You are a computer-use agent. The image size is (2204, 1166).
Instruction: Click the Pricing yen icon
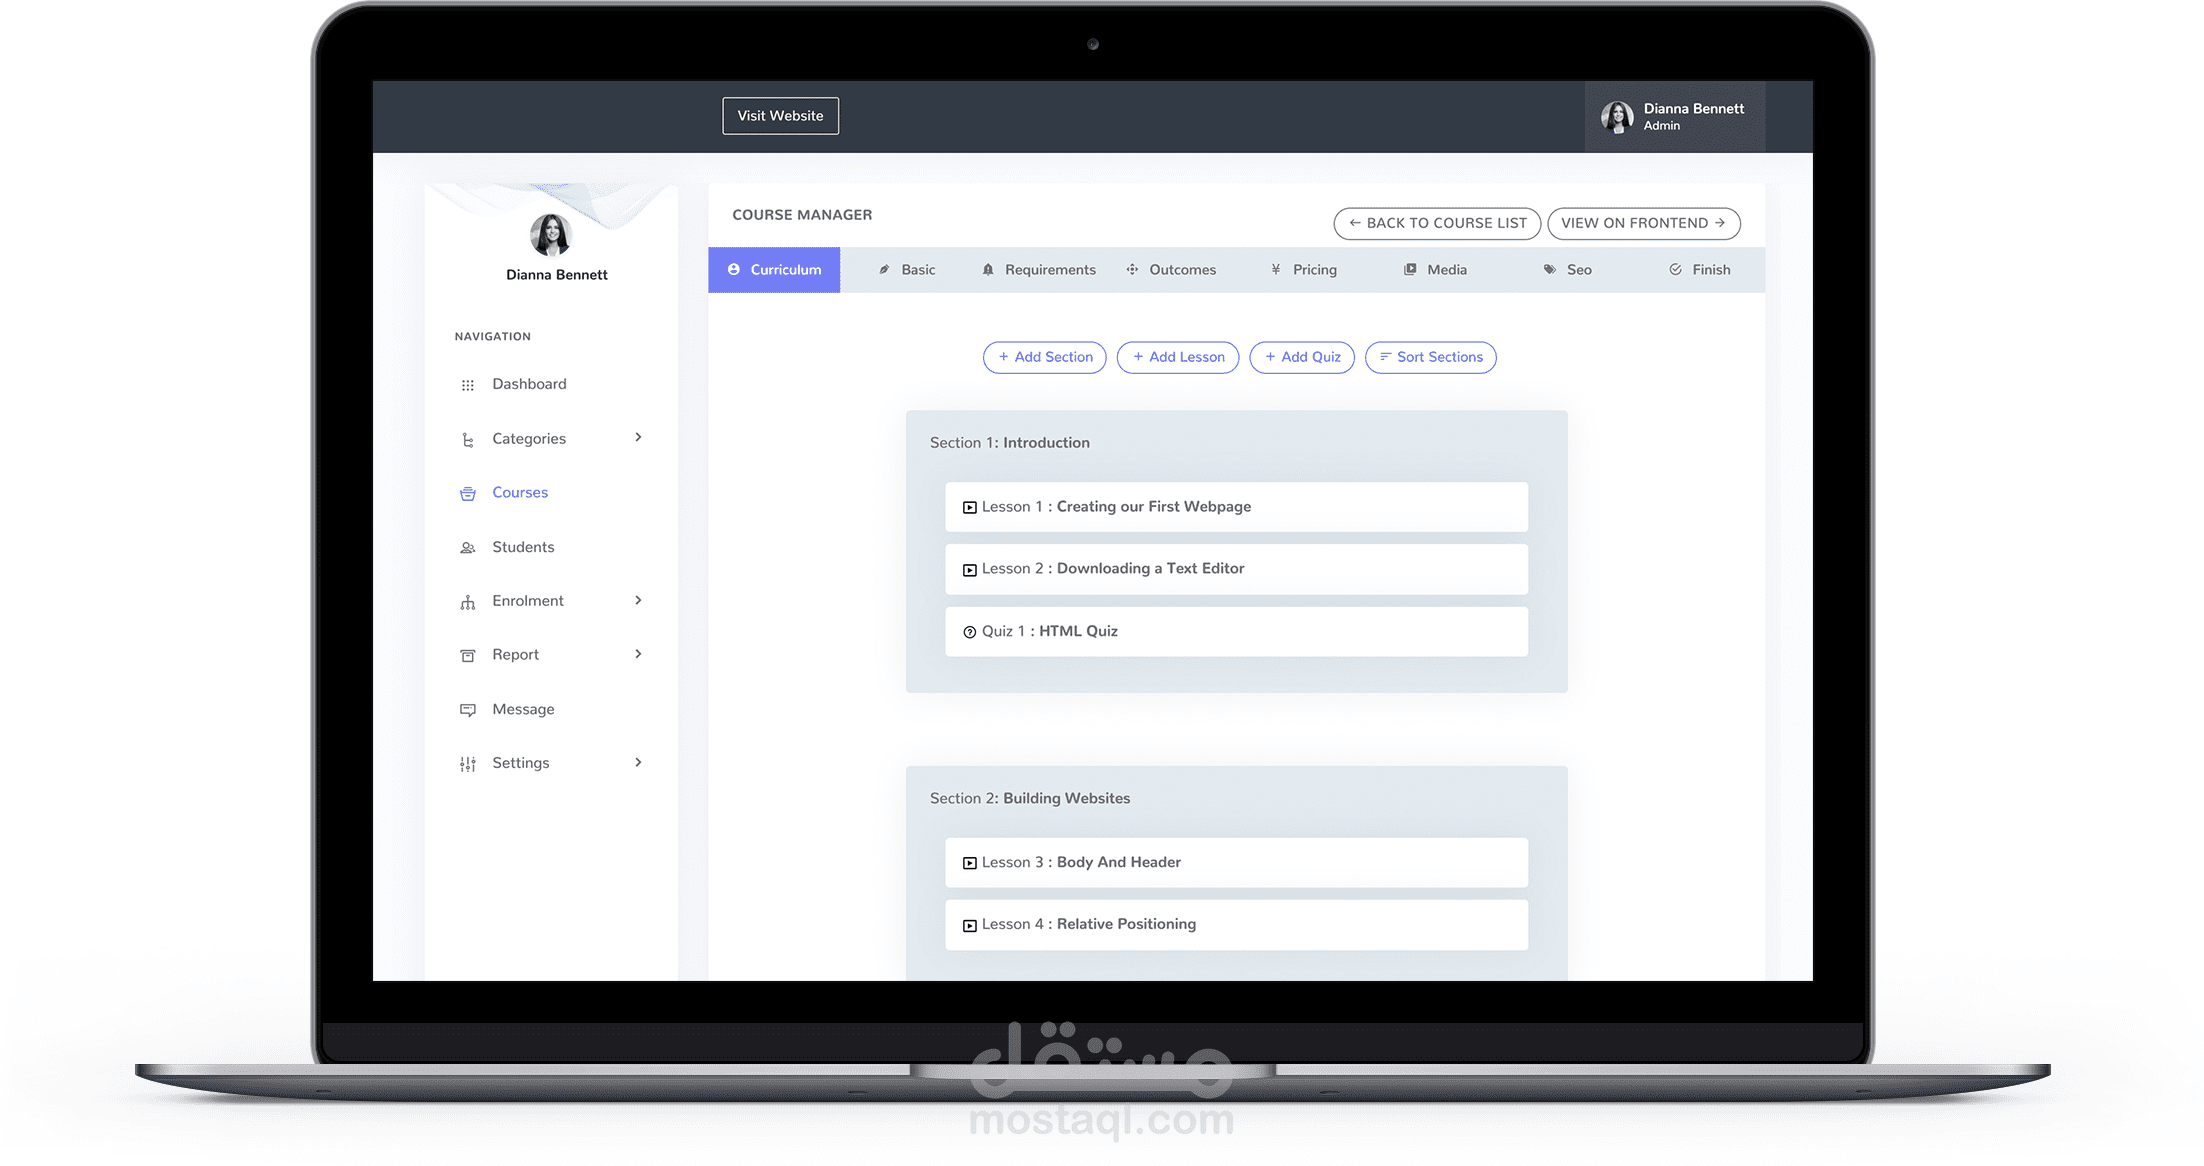1276,270
